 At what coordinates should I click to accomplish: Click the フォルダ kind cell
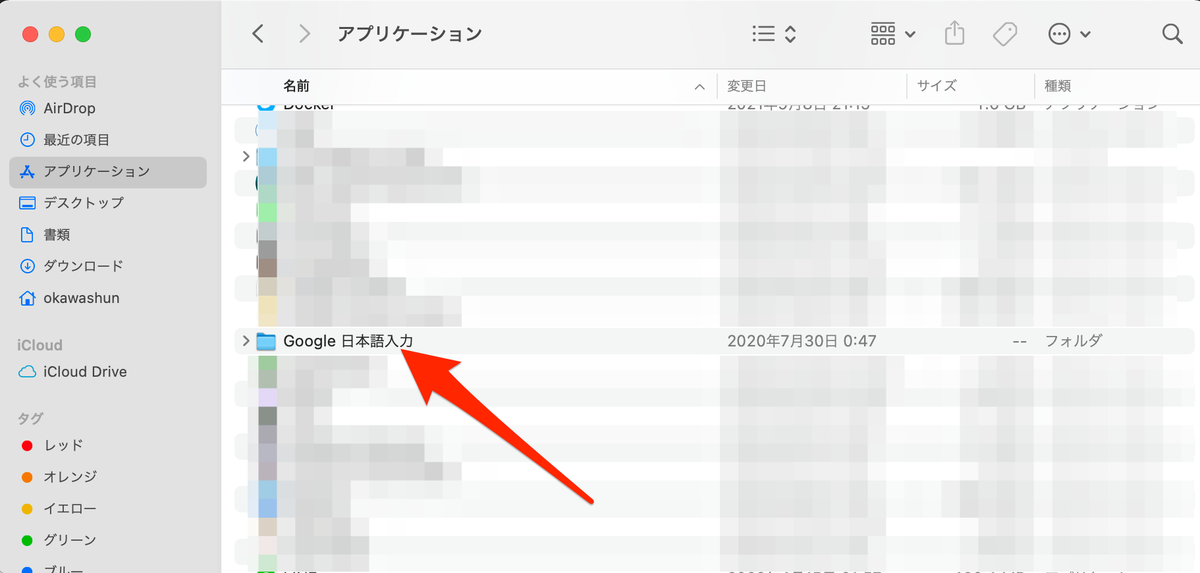point(1073,341)
